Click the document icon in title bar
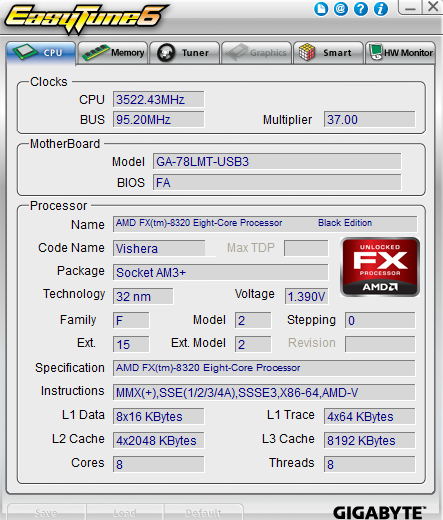 [x=321, y=9]
